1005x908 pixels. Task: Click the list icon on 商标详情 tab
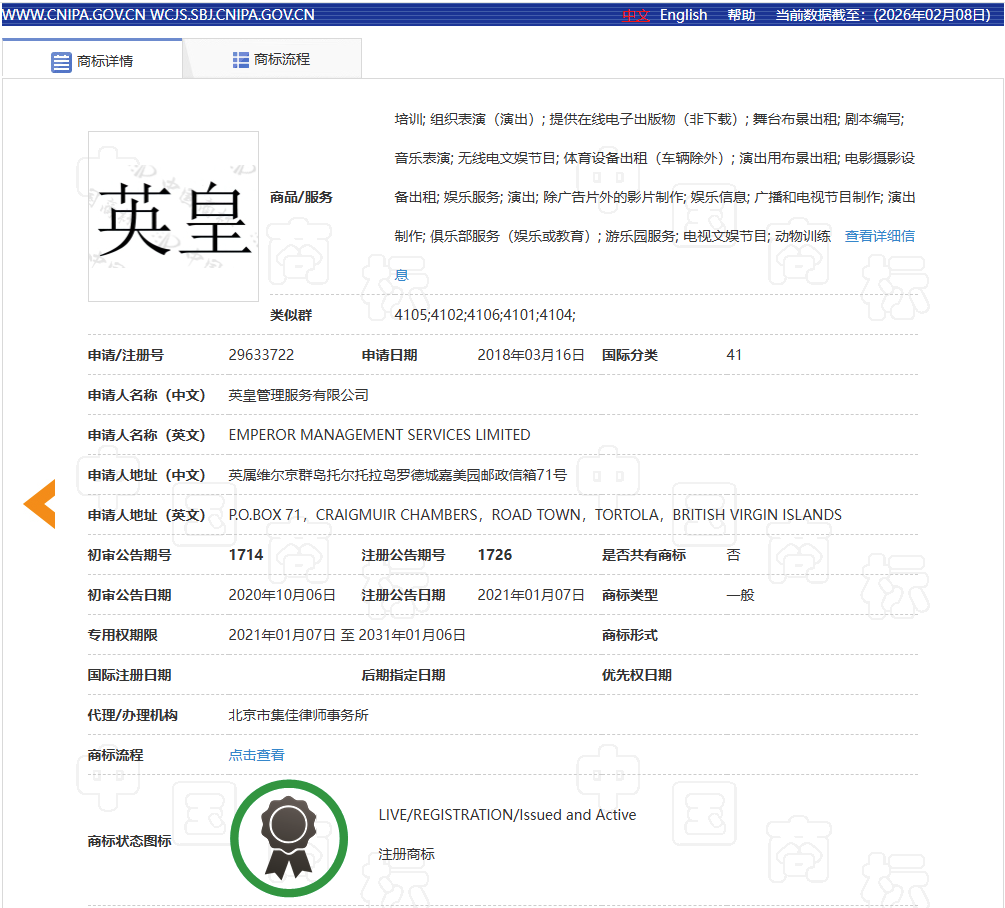(61, 61)
